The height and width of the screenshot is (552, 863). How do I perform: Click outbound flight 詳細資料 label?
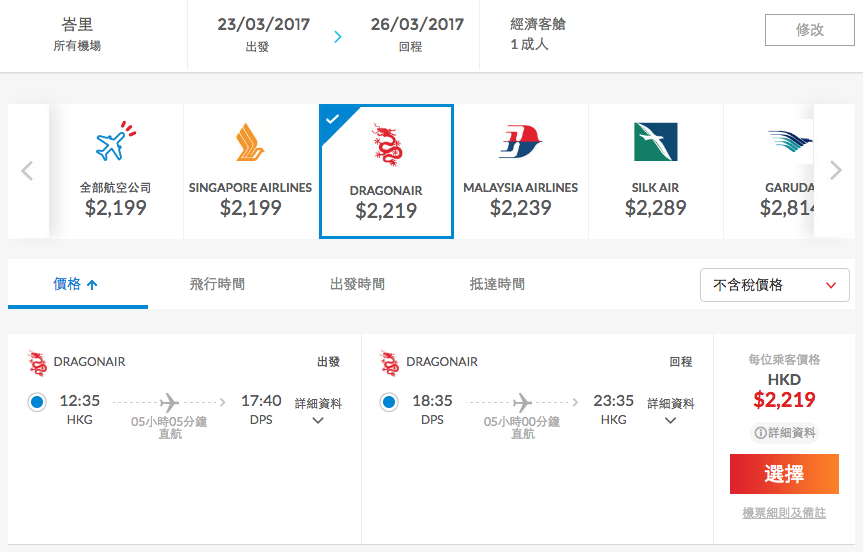click(x=318, y=403)
